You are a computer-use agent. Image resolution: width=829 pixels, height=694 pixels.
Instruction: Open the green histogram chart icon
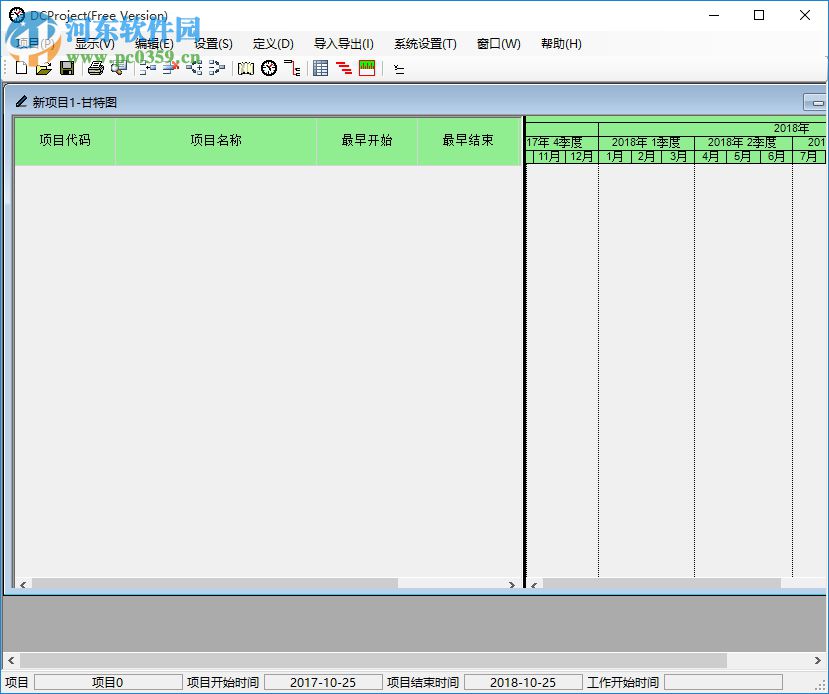pyautogui.click(x=367, y=68)
